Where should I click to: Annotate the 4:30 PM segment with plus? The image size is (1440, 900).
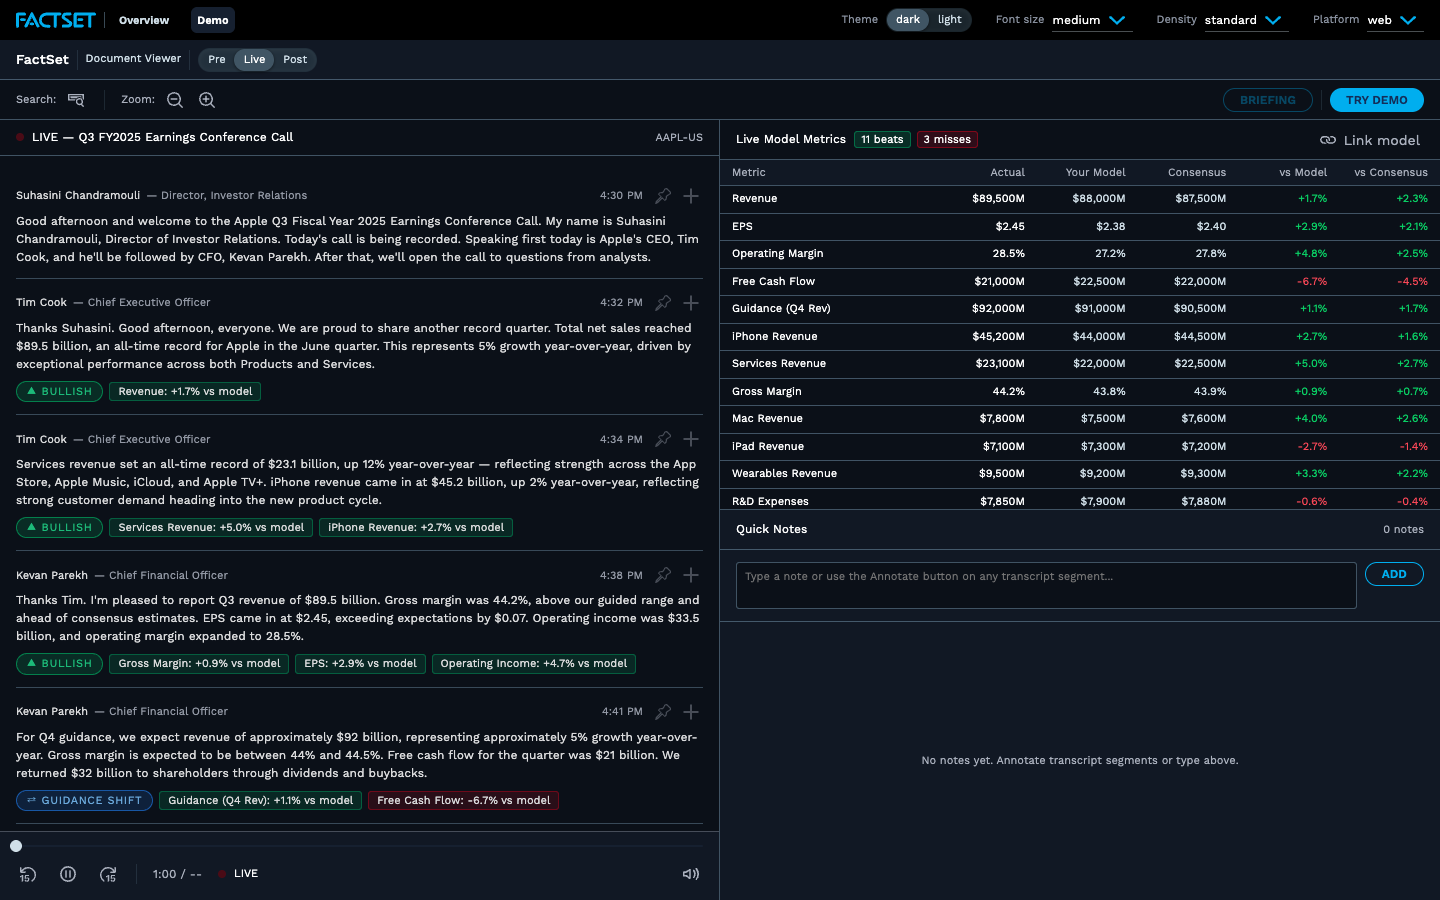tap(691, 196)
